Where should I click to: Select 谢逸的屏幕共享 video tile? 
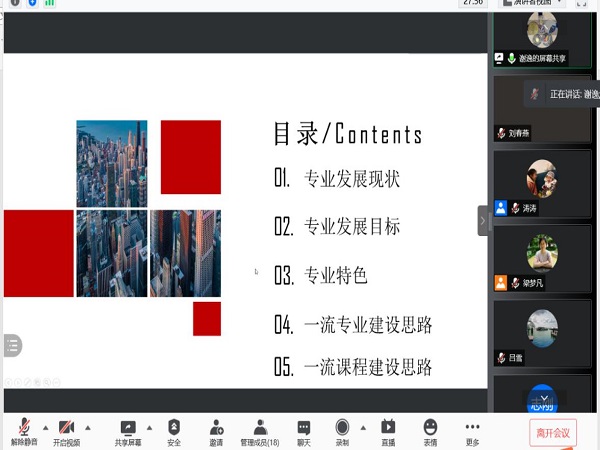point(542,40)
